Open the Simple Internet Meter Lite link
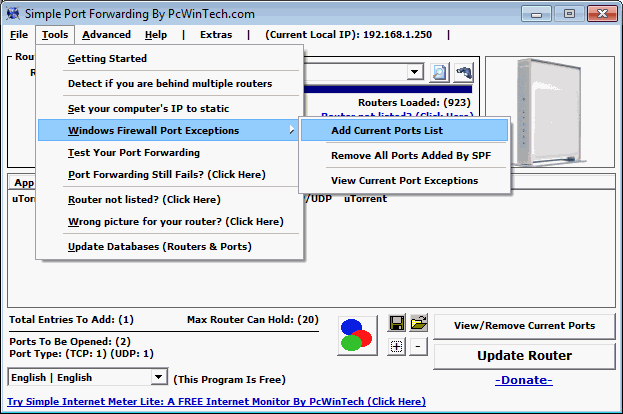Screen dimensions: 623x414 (216, 401)
